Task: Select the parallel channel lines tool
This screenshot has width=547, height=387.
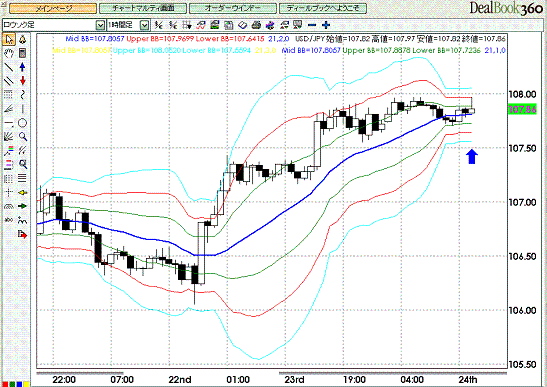Action: [x=9, y=81]
